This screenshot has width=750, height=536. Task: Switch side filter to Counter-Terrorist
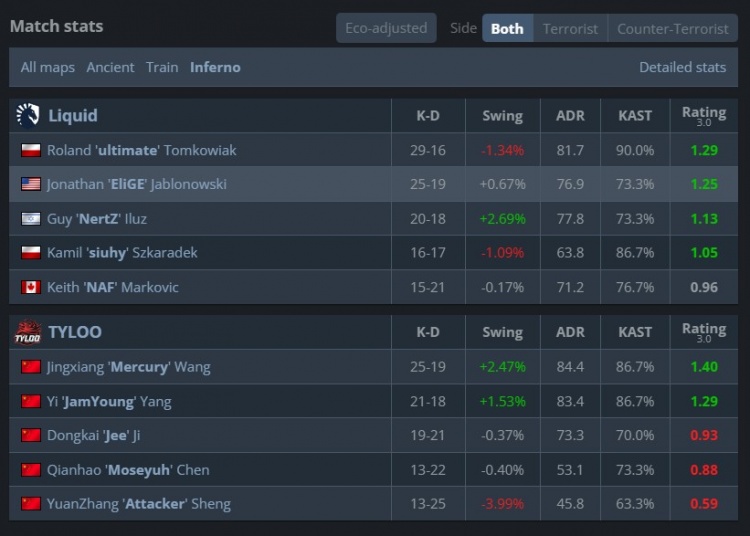(x=672, y=28)
